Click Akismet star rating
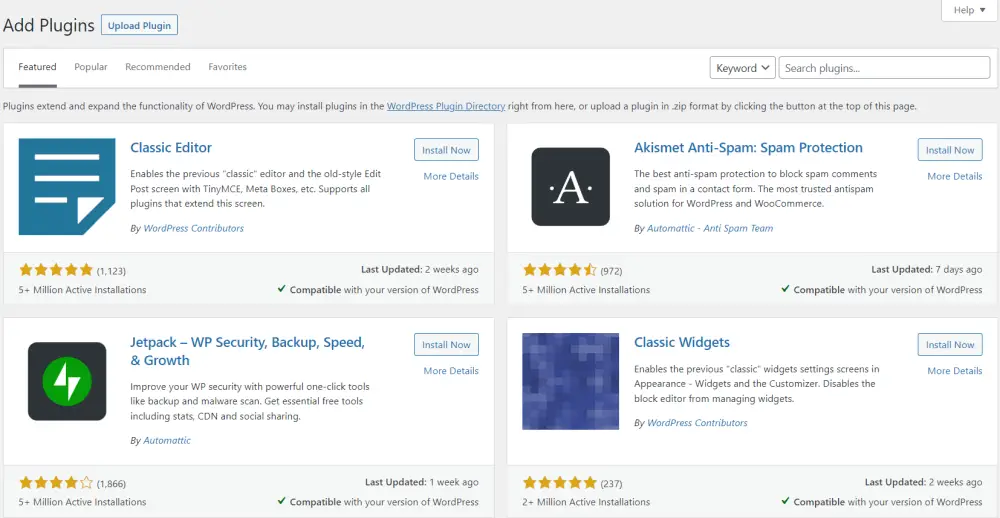The width and height of the screenshot is (1000, 518). click(559, 270)
